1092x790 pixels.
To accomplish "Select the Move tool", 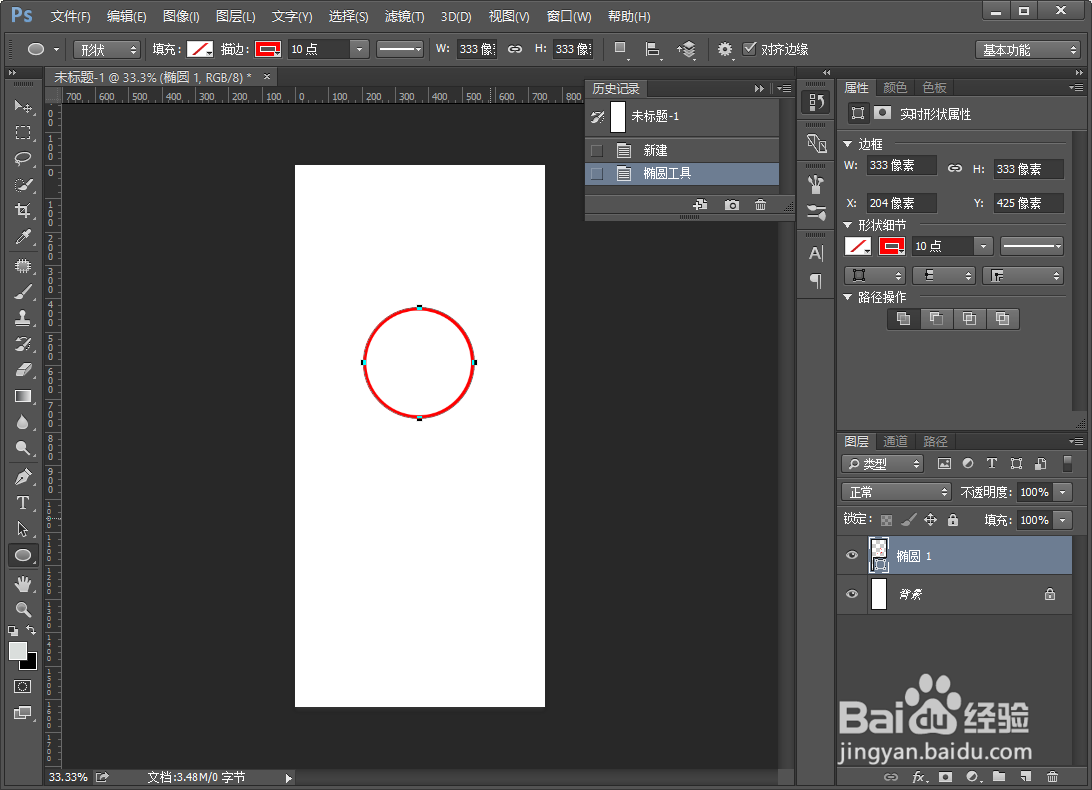I will pyautogui.click(x=23, y=106).
